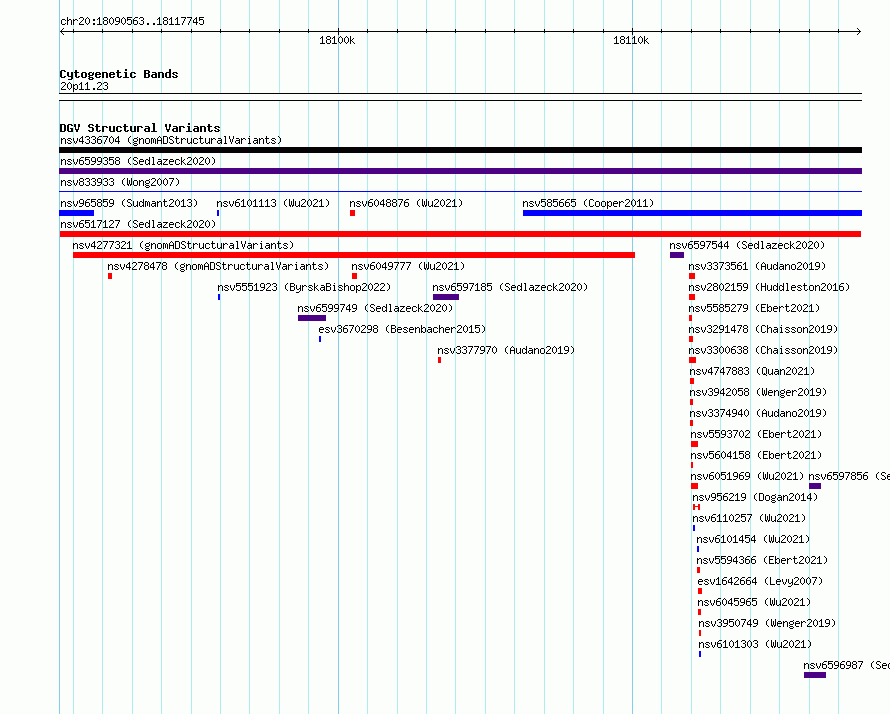The image size is (890, 714).
Task: Click nsv5593702 (Ebert2021) label
Action: (x=756, y=434)
